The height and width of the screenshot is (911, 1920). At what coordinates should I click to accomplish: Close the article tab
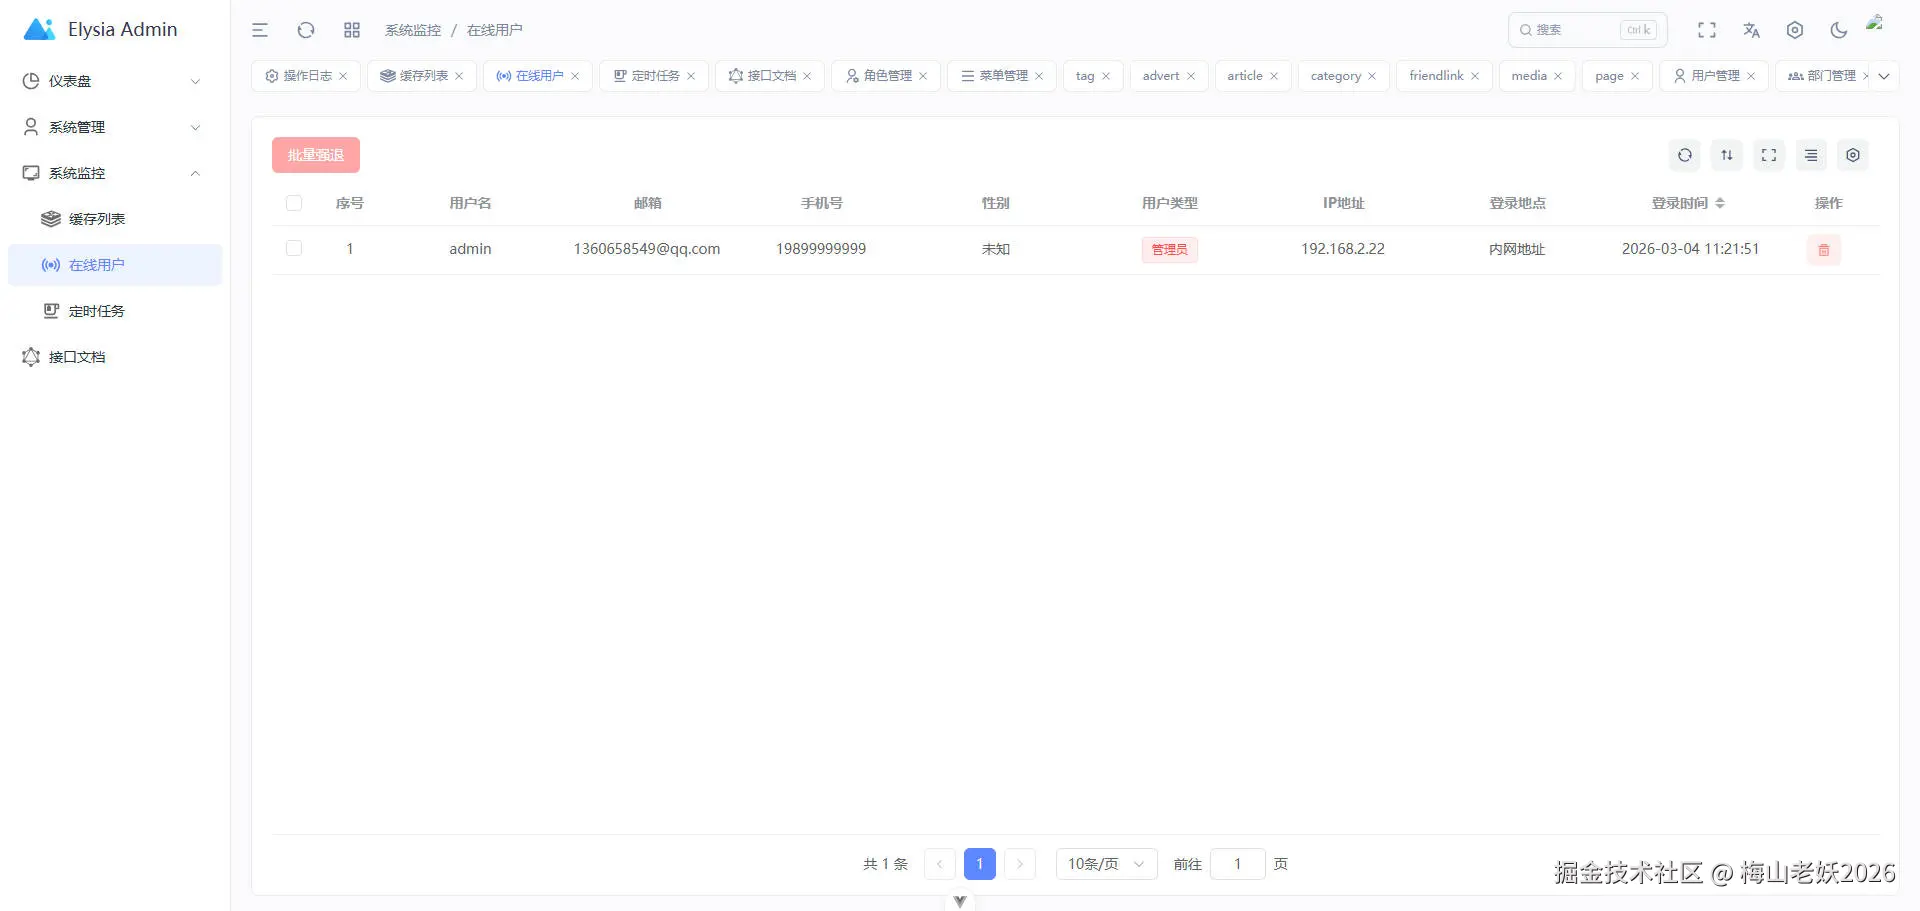[x=1274, y=76]
